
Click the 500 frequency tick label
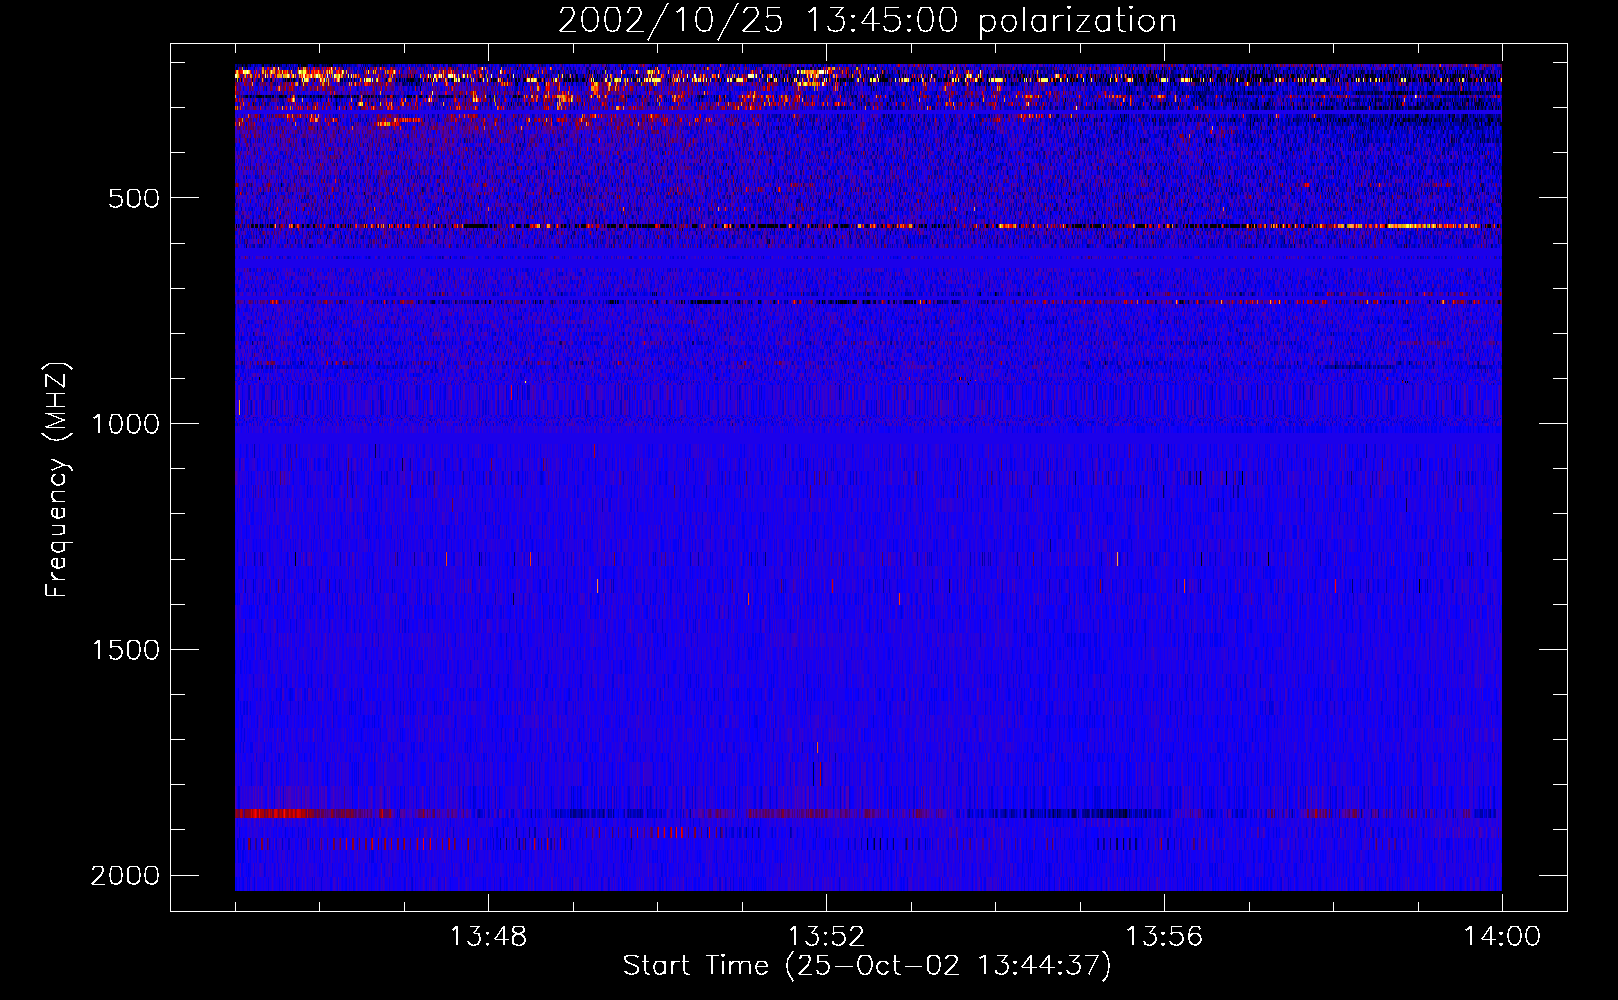tap(134, 198)
